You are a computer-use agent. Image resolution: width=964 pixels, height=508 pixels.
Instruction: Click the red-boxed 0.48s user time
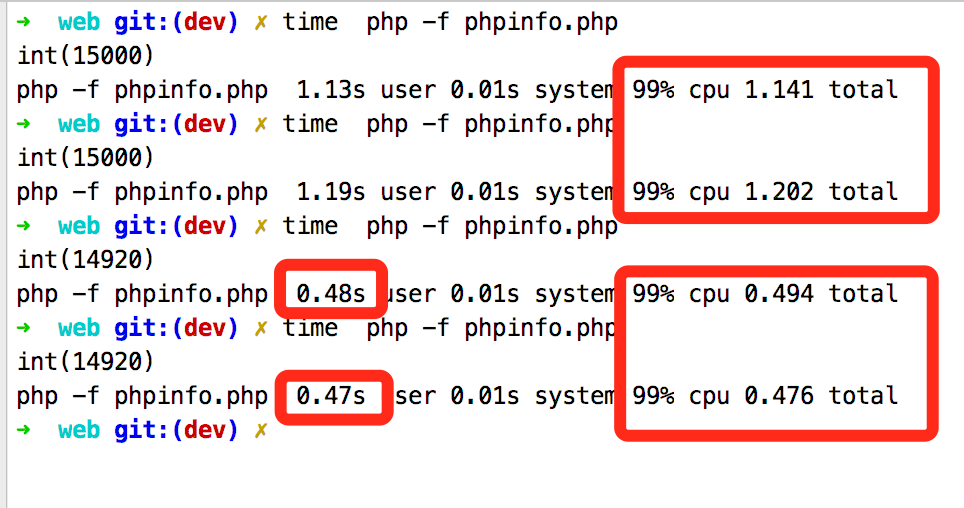point(331,294)
